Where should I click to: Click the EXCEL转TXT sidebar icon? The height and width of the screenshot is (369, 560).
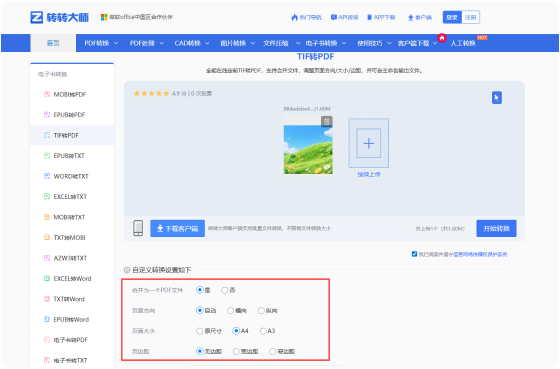point(47,196)
